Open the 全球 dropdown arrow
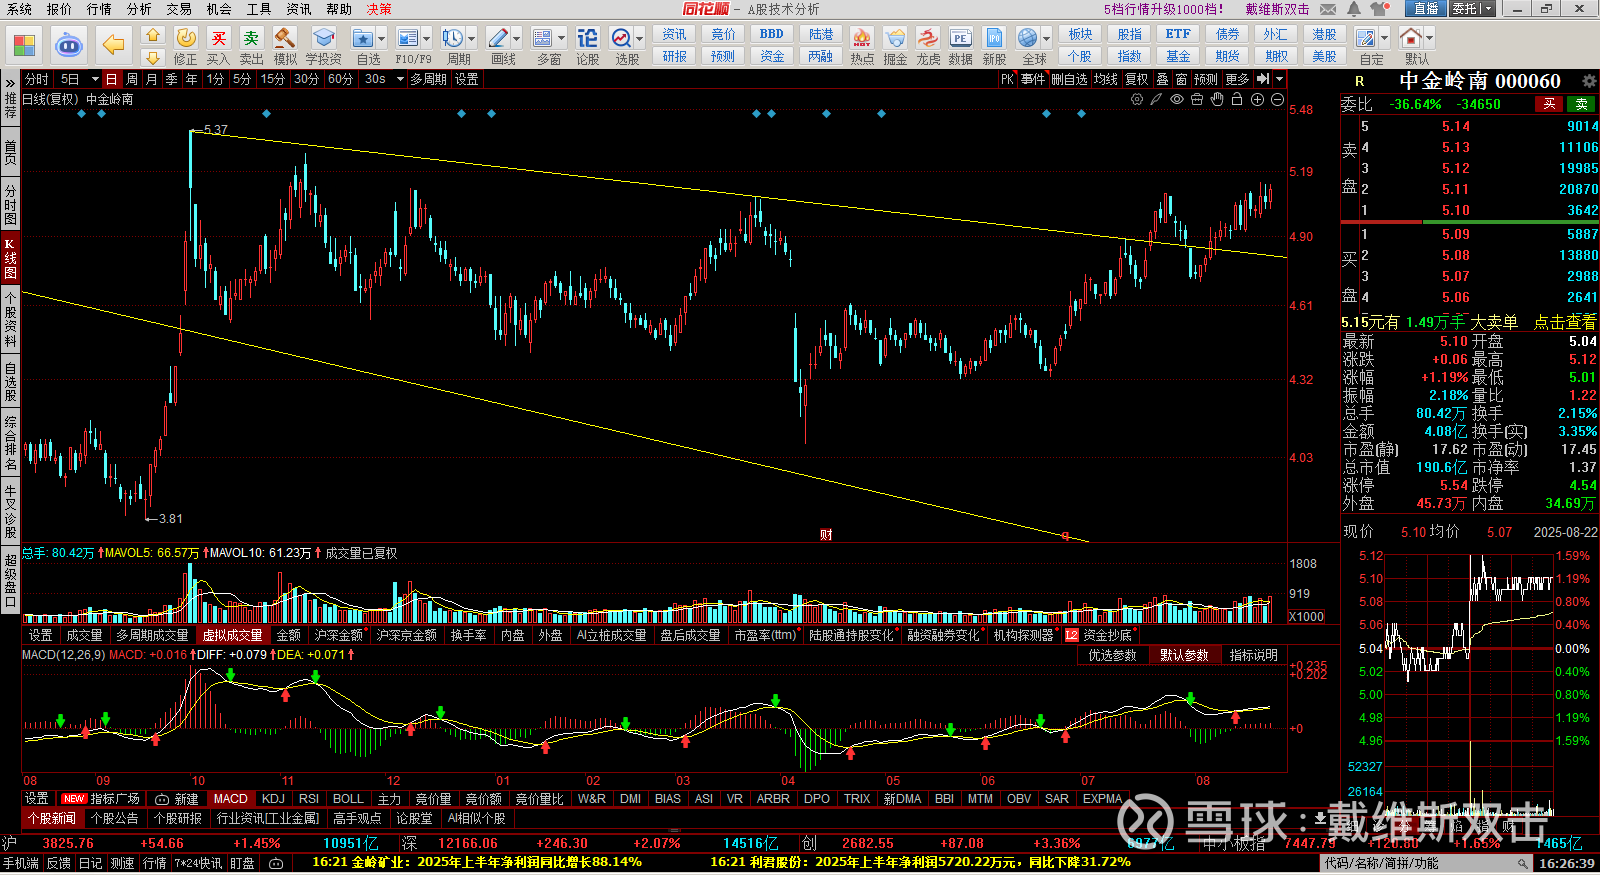This screenshot has width=1600, height=875. (x=1046, y=39)
